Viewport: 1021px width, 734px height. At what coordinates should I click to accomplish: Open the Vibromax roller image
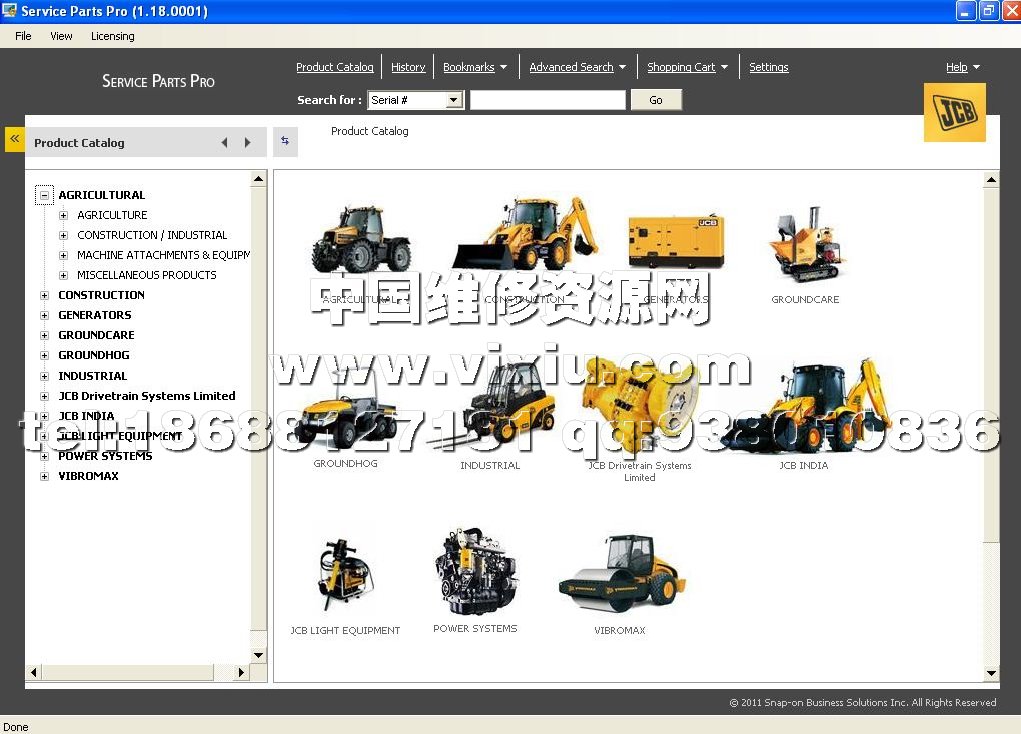[620, 575]
